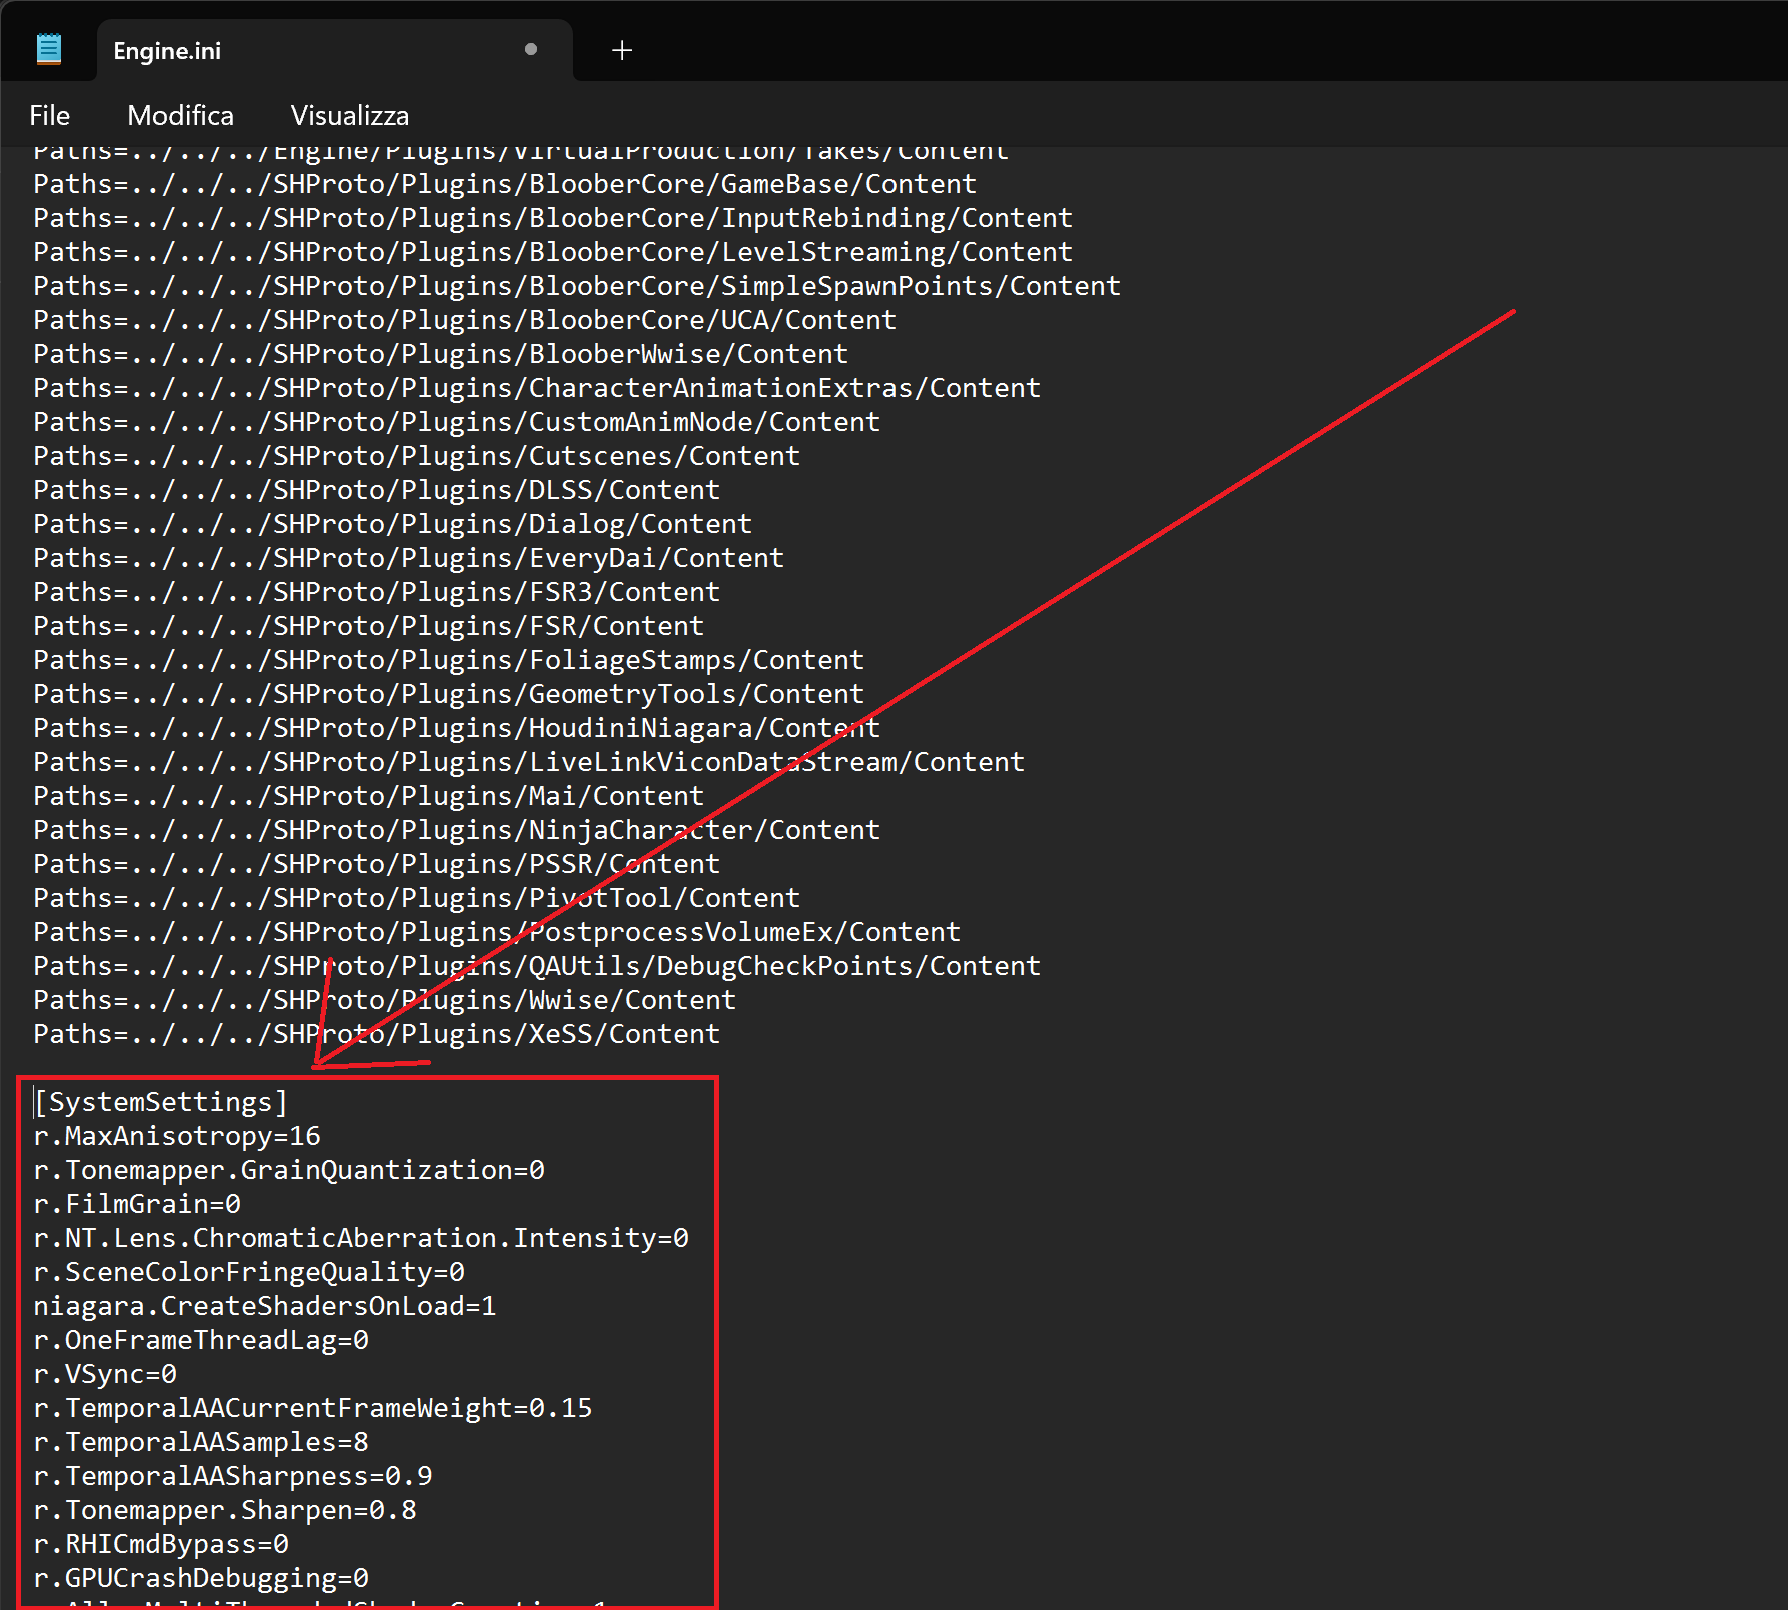1788x1610 pixels.
Task: Click the LevelStreaming/Content path line
Action: (x=553, y=252)
